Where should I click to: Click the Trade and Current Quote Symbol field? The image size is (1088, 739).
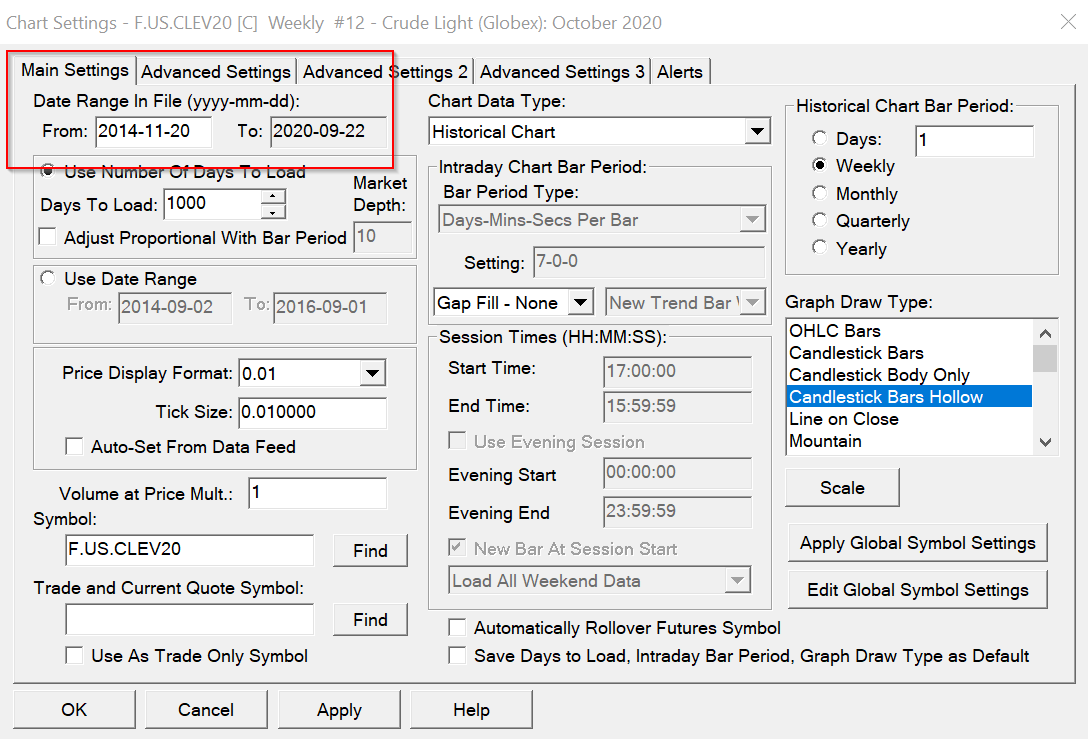click(x=189, y=619)
